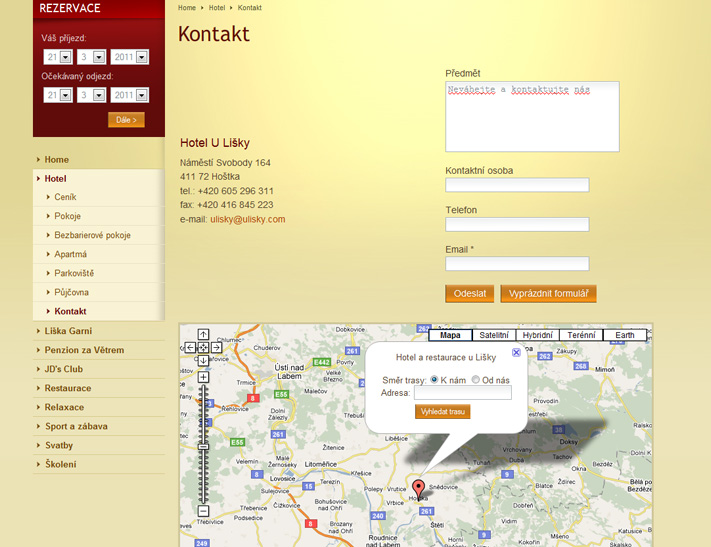Switch map to Earth view
The height and width of the screenshot is (547, 711).
(x=624, y=335)
